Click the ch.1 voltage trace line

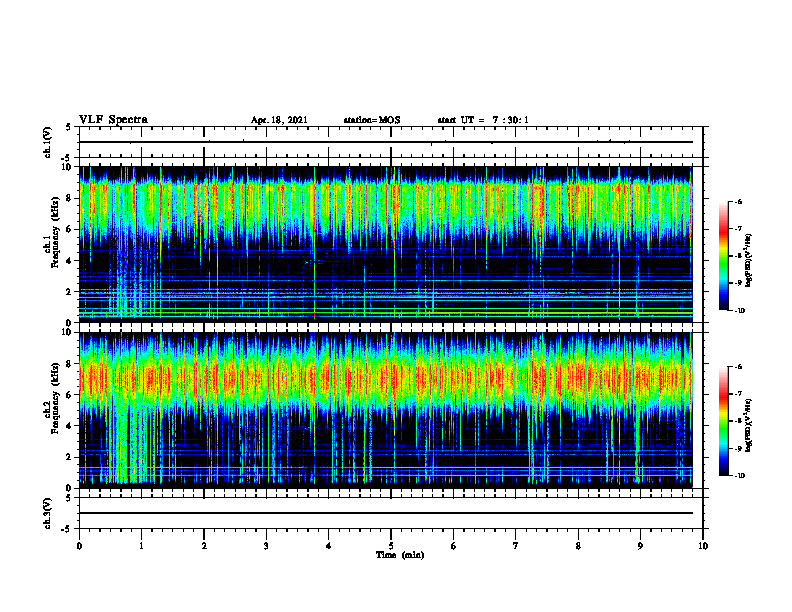pos(386,142)
